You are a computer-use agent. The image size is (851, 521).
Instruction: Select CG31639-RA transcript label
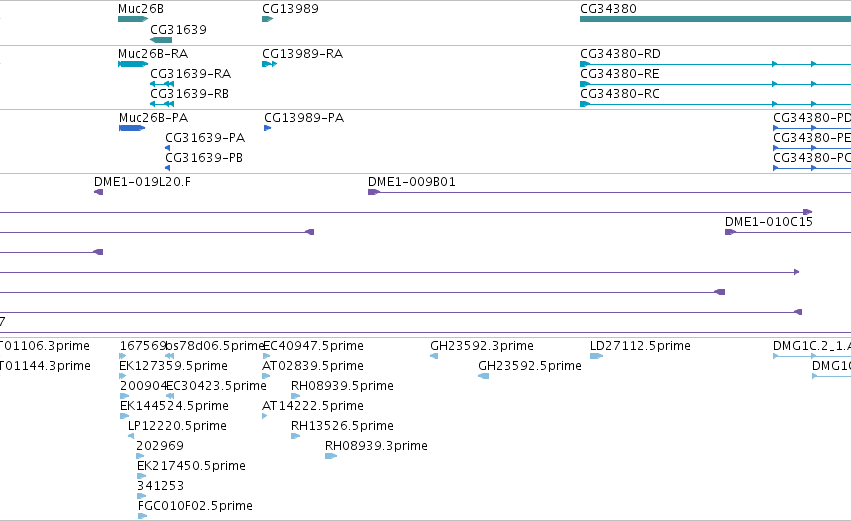click(x=190, y=73)
